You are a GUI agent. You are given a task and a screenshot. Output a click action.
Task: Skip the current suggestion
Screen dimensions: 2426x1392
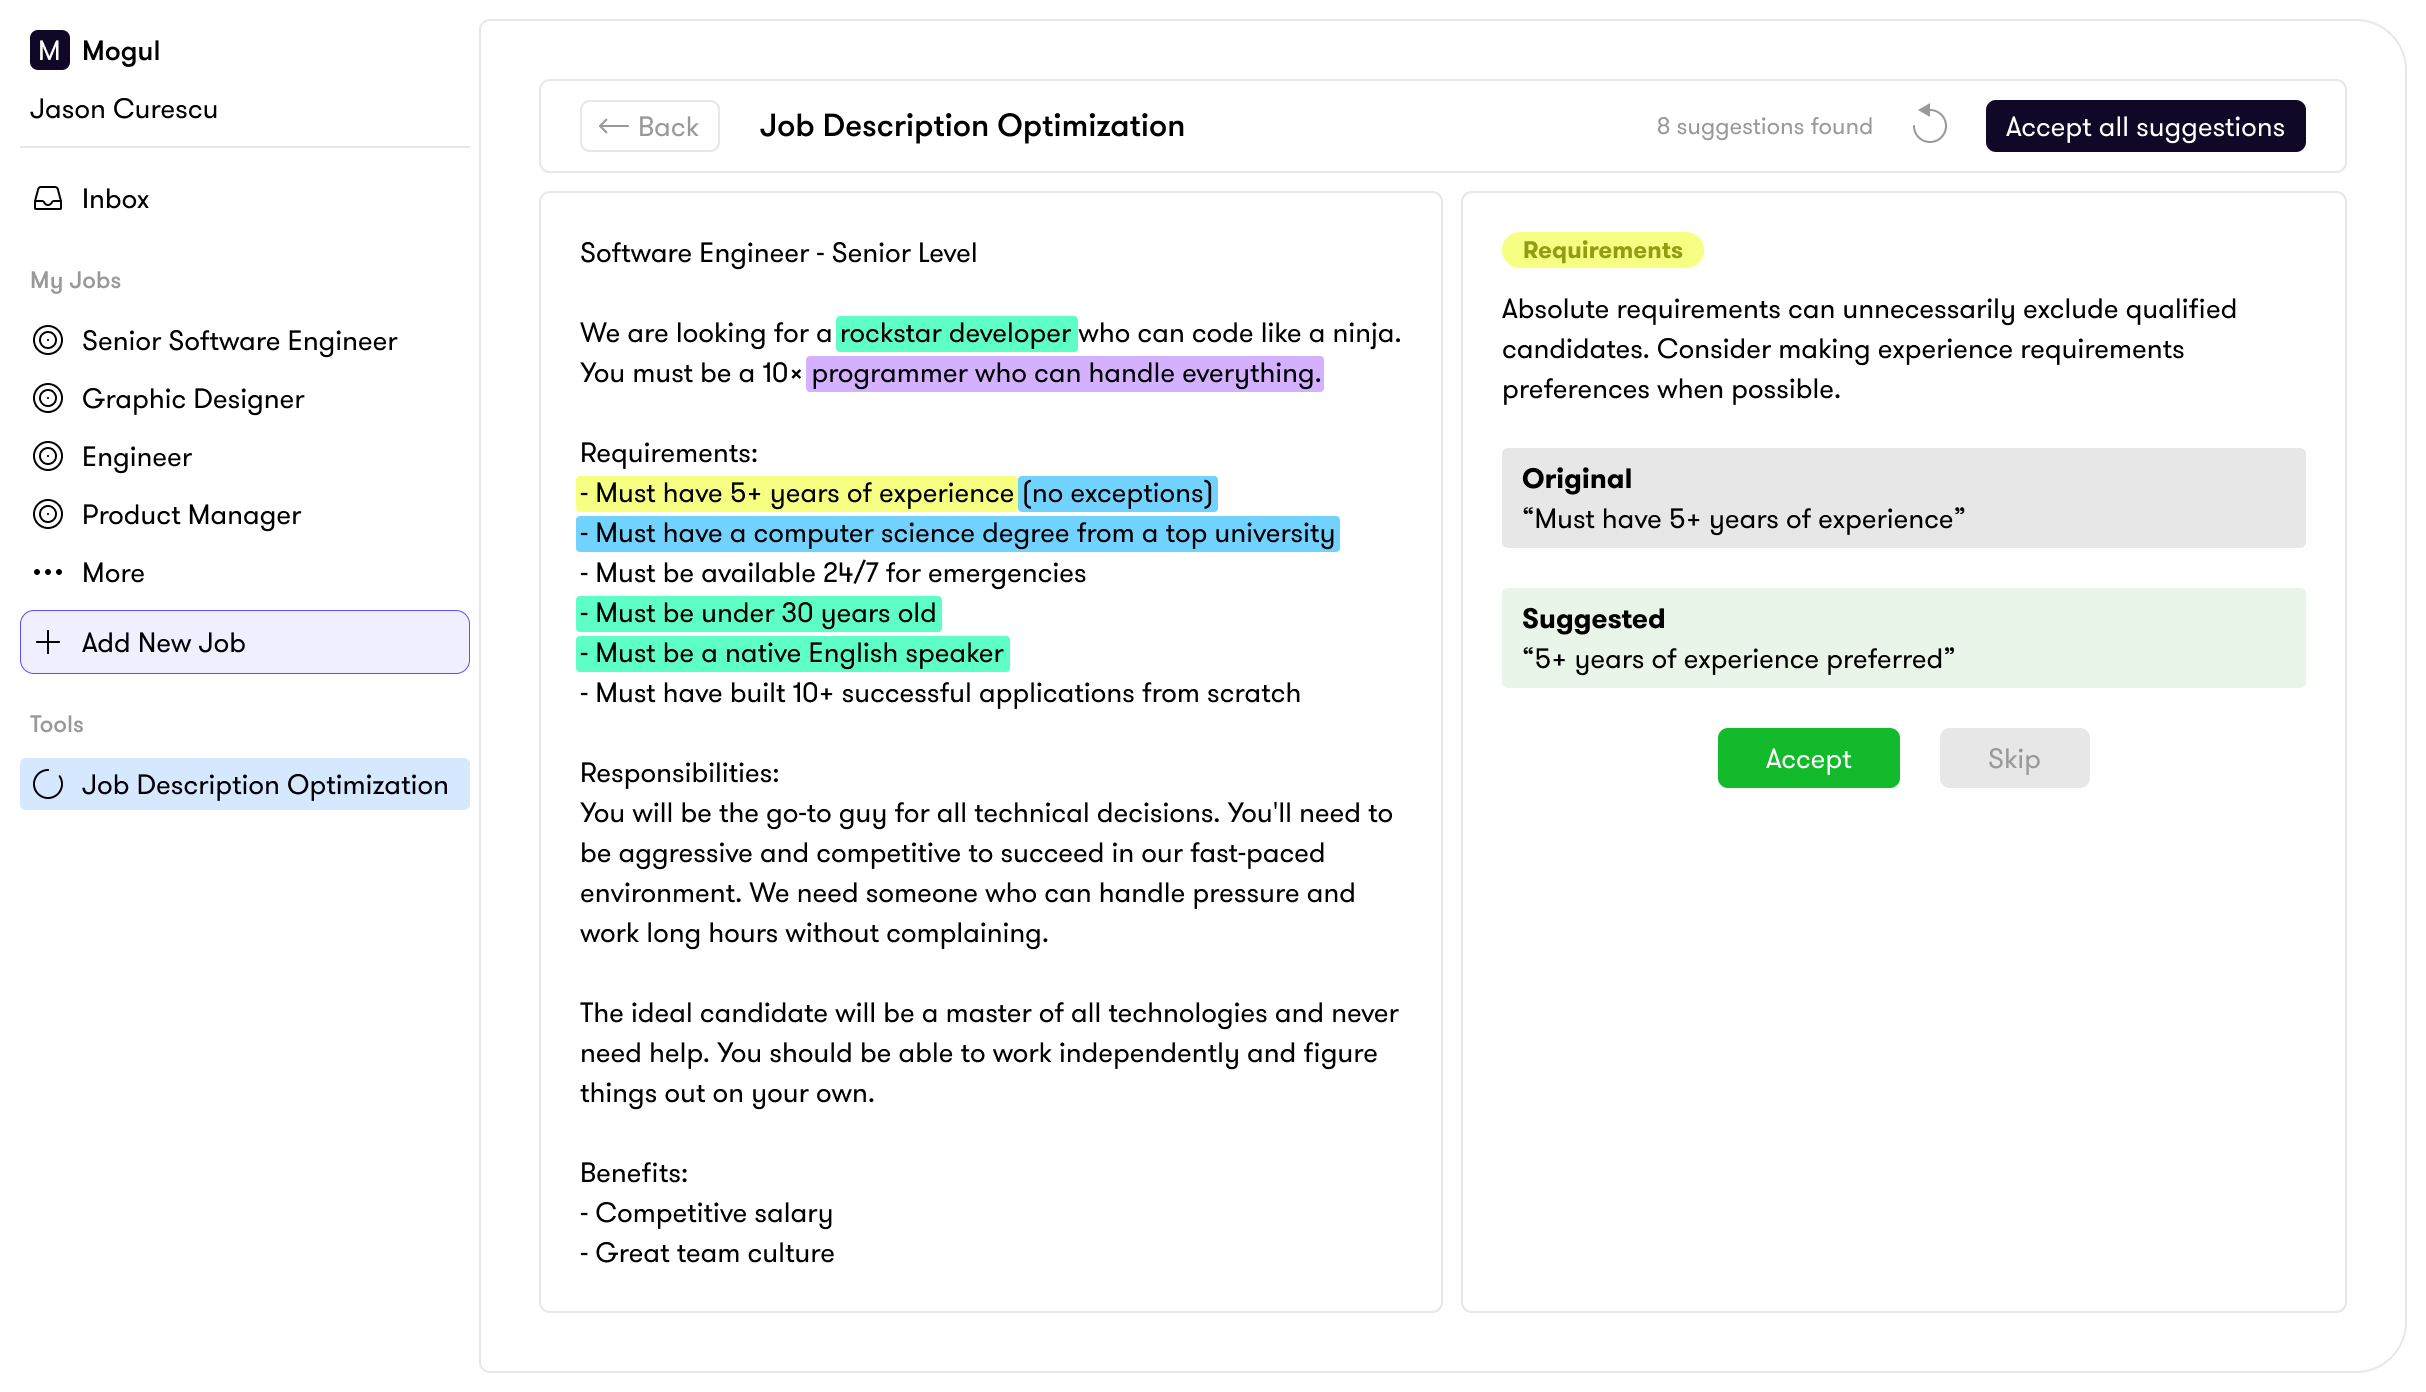2013,758
